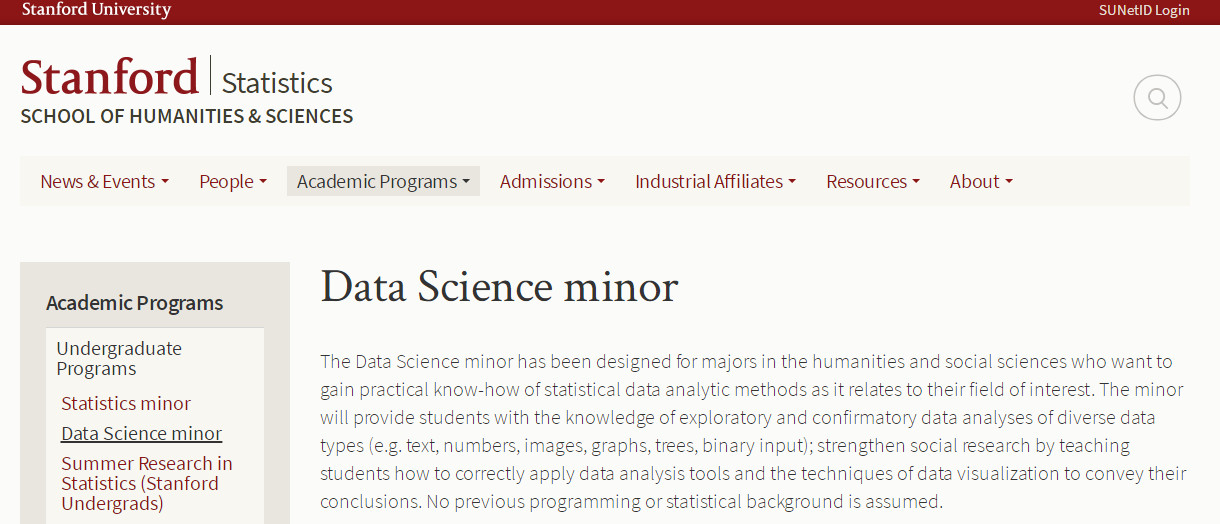Open Summer Research in Statistics link
The image size is (1220, 524).
(147, 483)
